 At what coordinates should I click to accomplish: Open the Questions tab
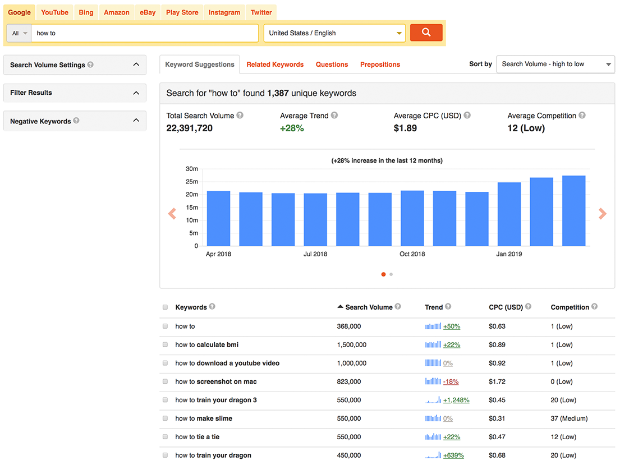(332, 64)
